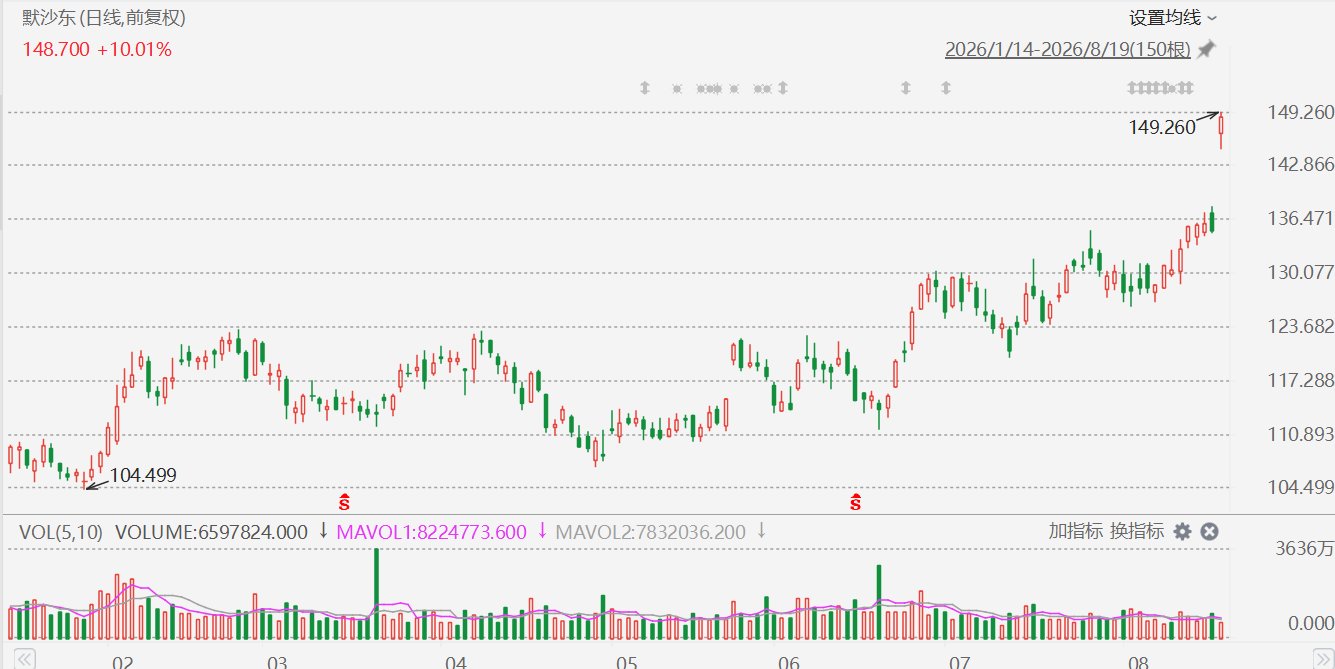Viewport: 1335px width, 669px height.
Task: Click the grey arrow after MAVOL2
Action: pyautogui.click(x=761, y=531)
